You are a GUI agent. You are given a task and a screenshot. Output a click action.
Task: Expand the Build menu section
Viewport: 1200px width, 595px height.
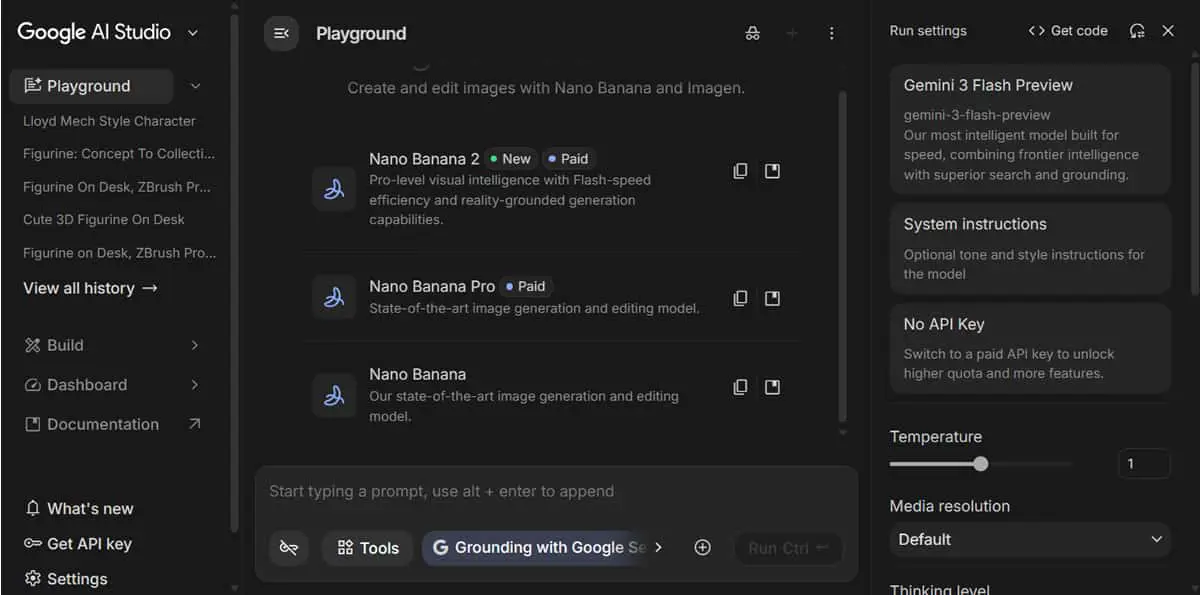(x=111, y=345)
